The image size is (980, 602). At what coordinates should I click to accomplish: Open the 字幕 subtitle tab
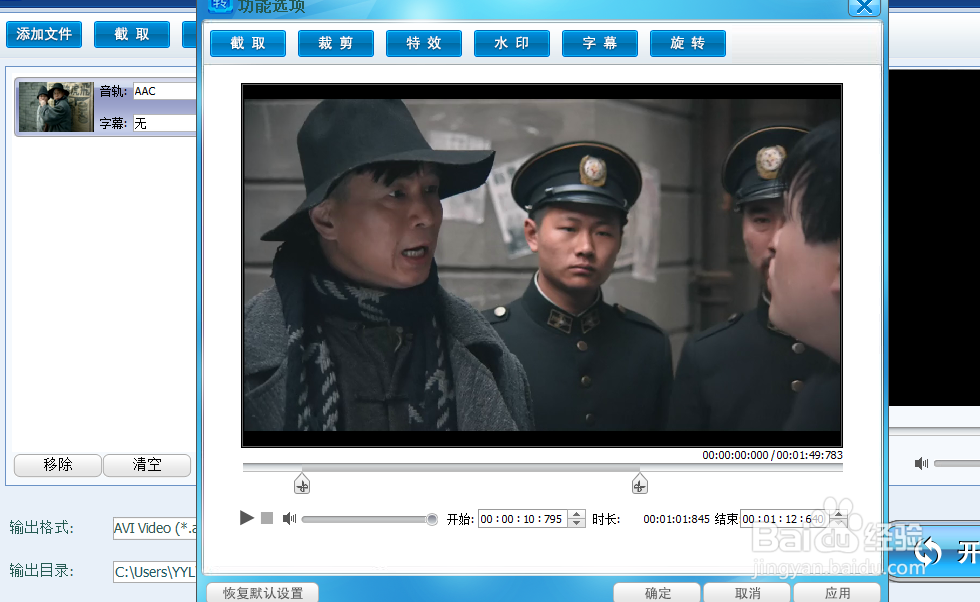pyautogui.click(x=600, y=43)
